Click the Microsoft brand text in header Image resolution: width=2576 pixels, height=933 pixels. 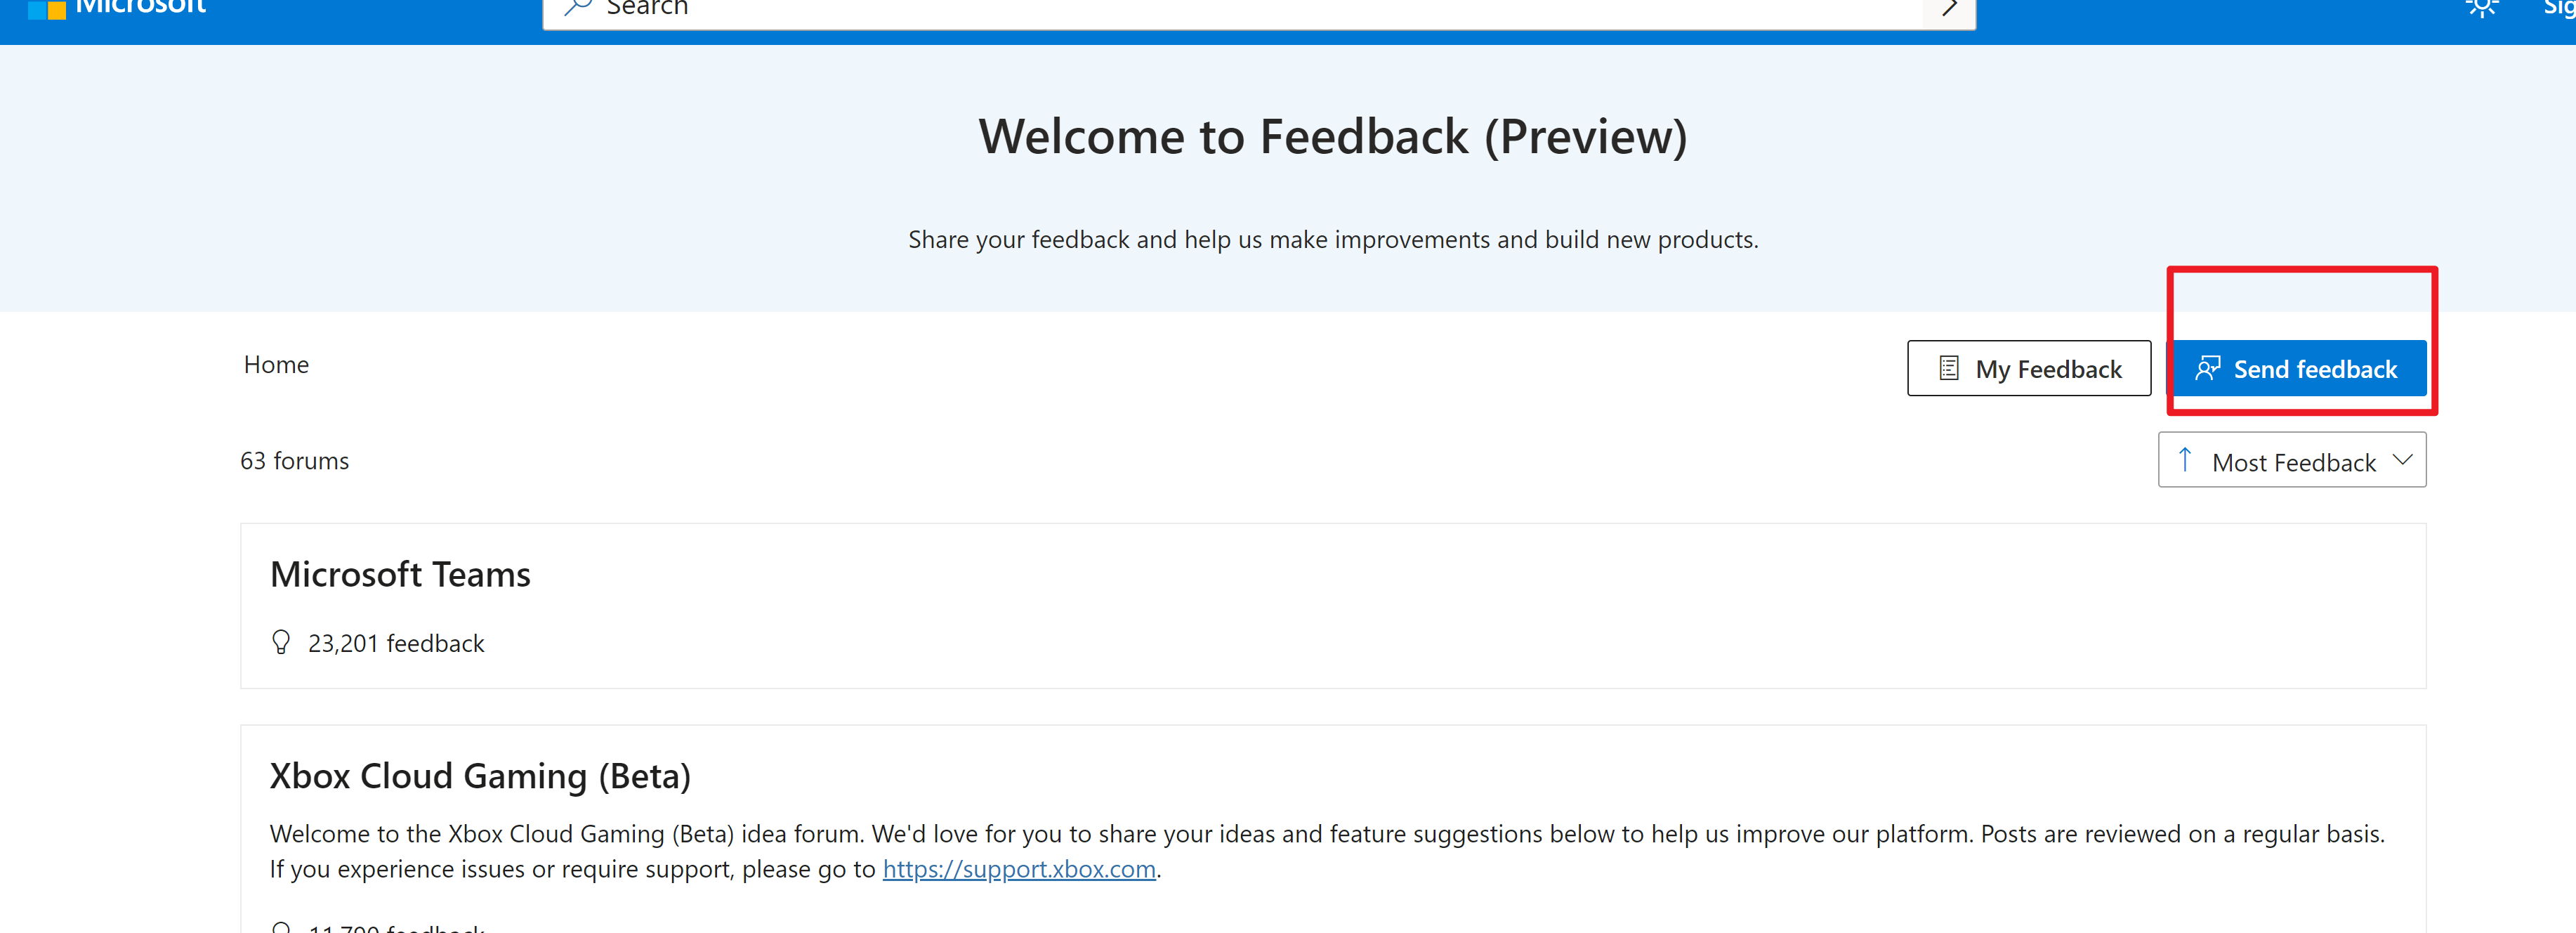coord(141,6)
